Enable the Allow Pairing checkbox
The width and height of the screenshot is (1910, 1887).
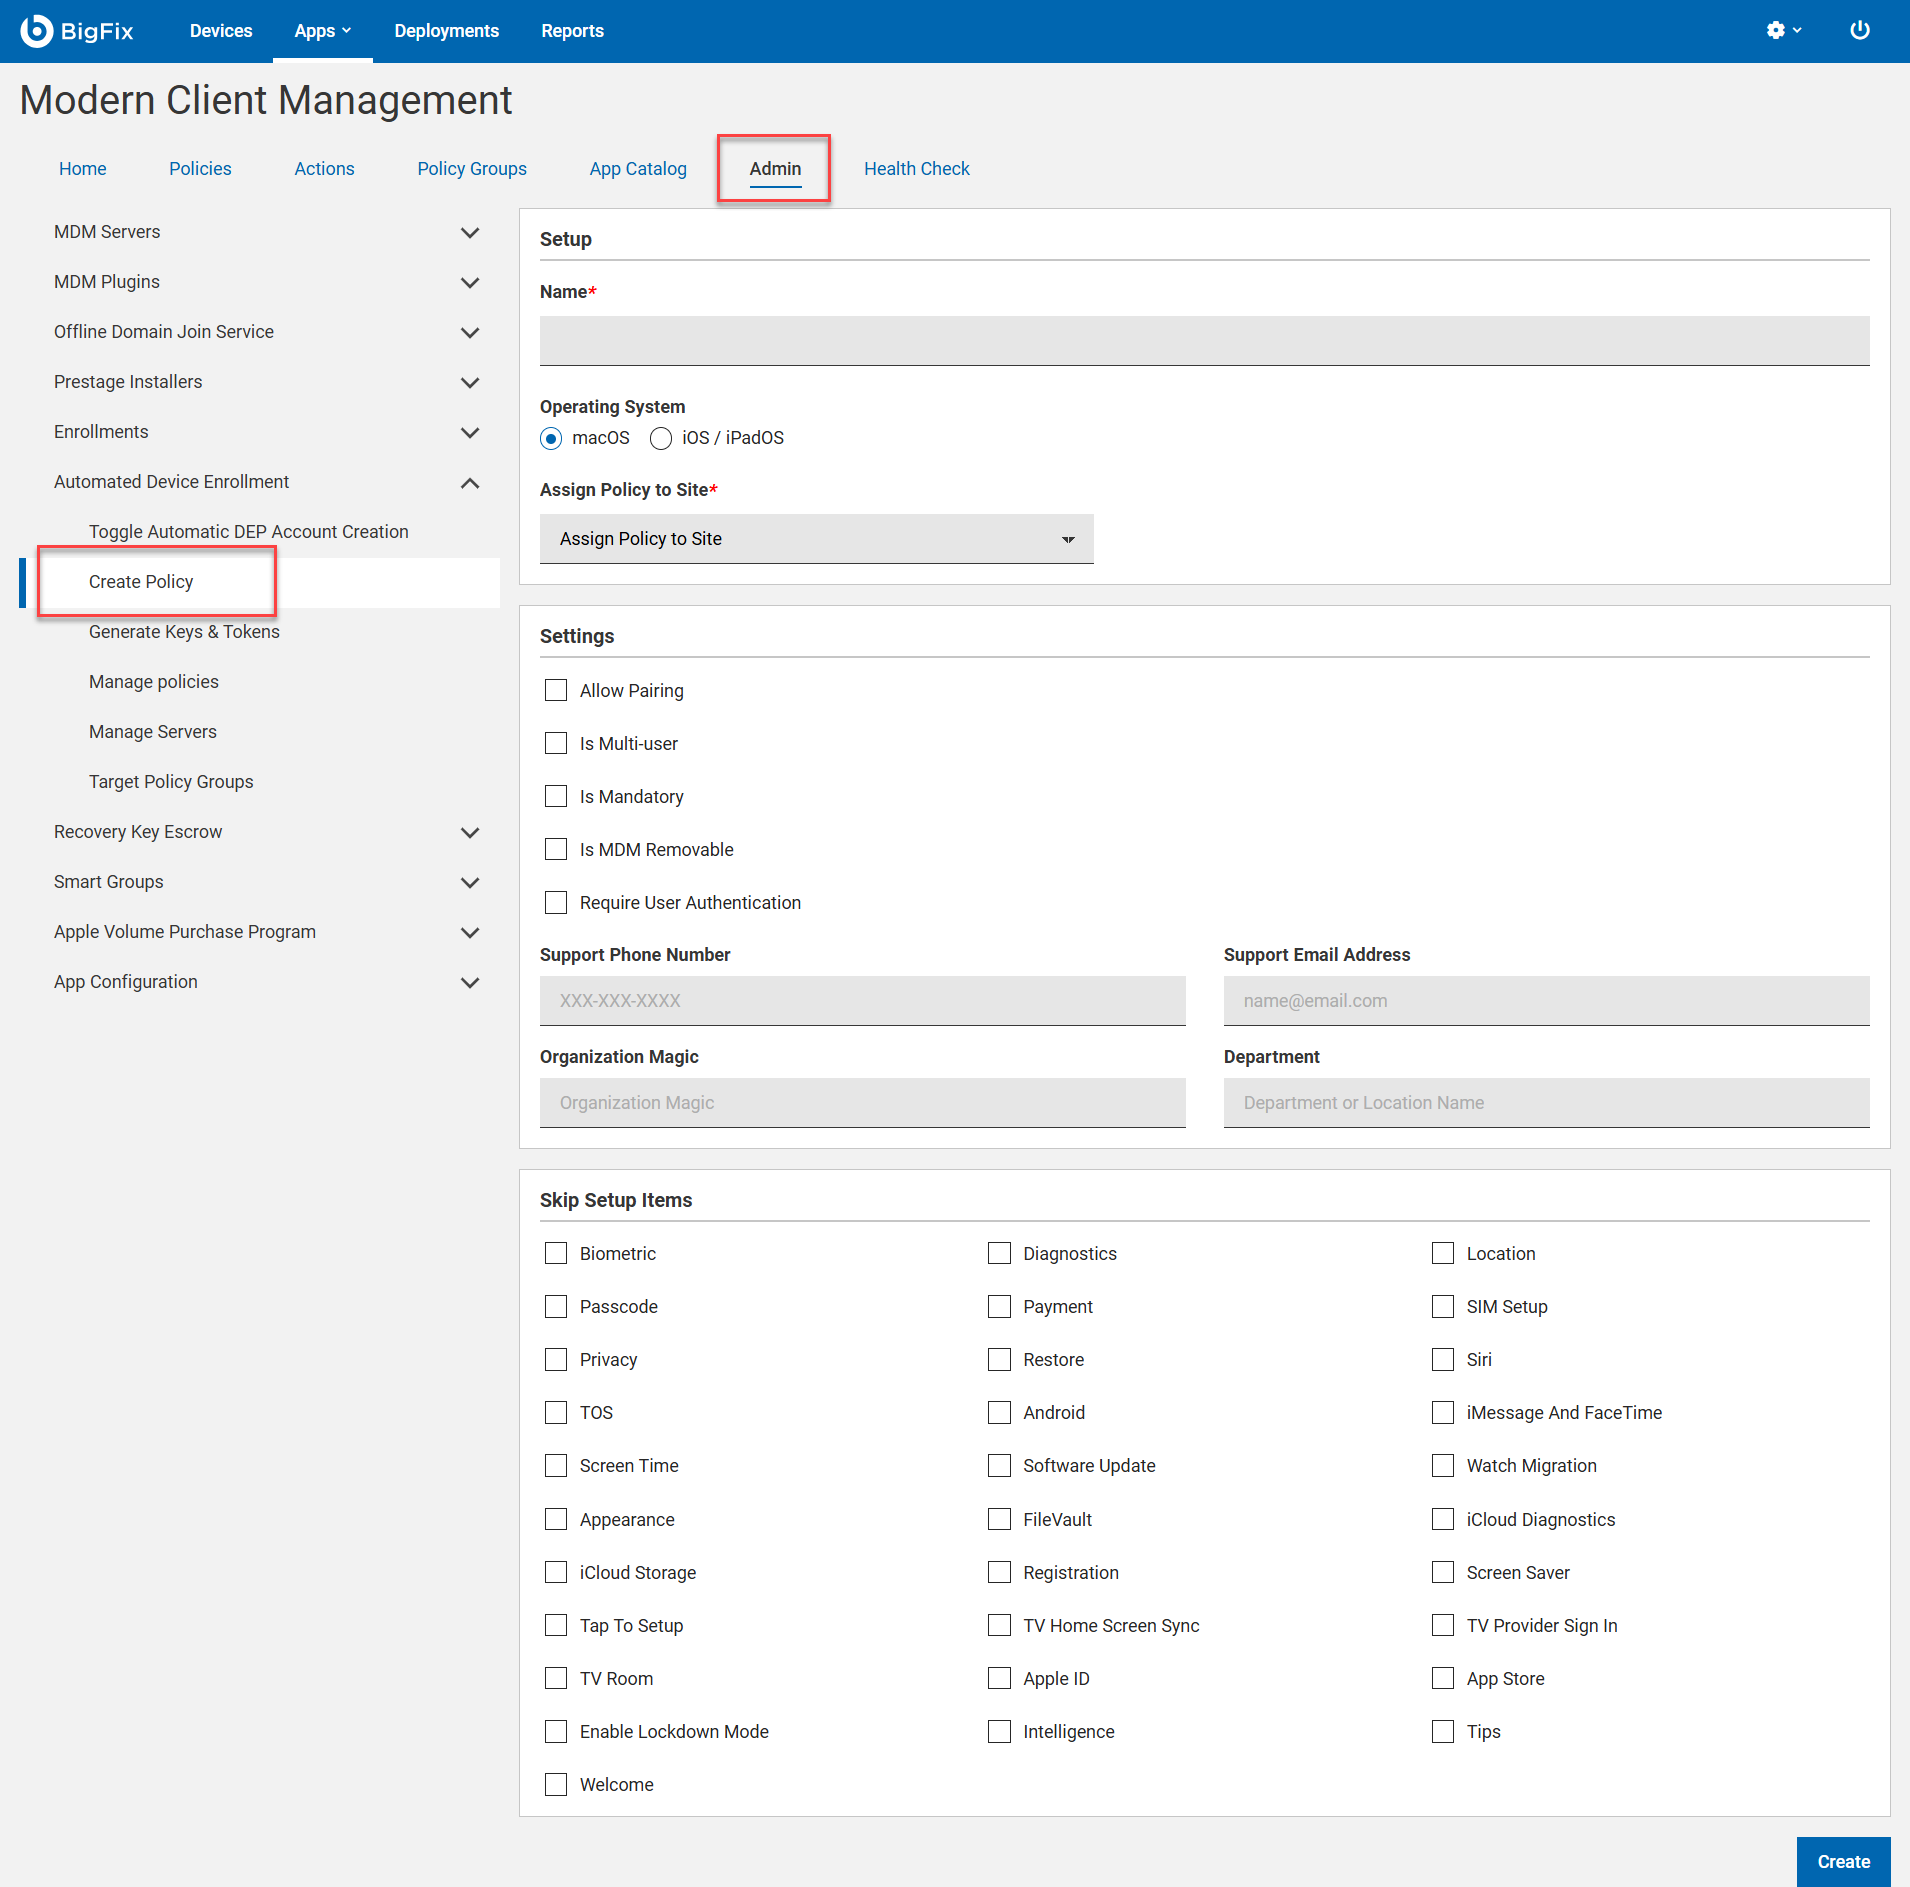click(x=556, y=691)
